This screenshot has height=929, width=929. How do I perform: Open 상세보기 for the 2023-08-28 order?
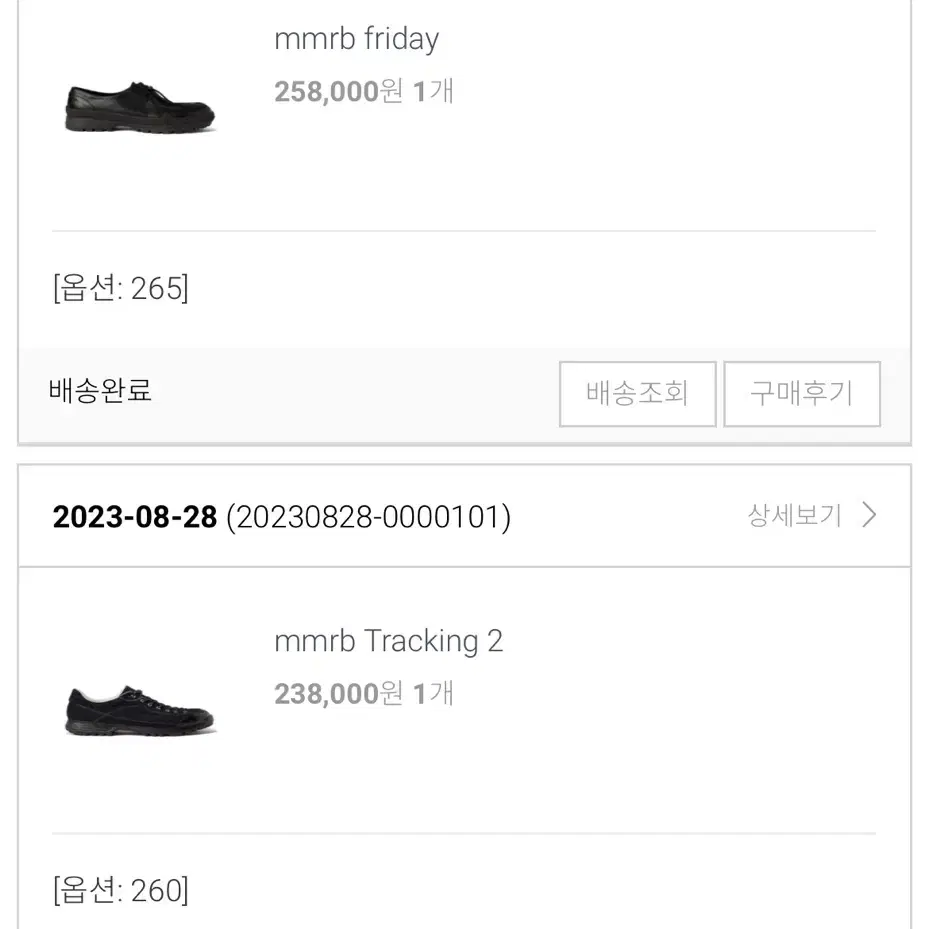[x=795, y=515]
